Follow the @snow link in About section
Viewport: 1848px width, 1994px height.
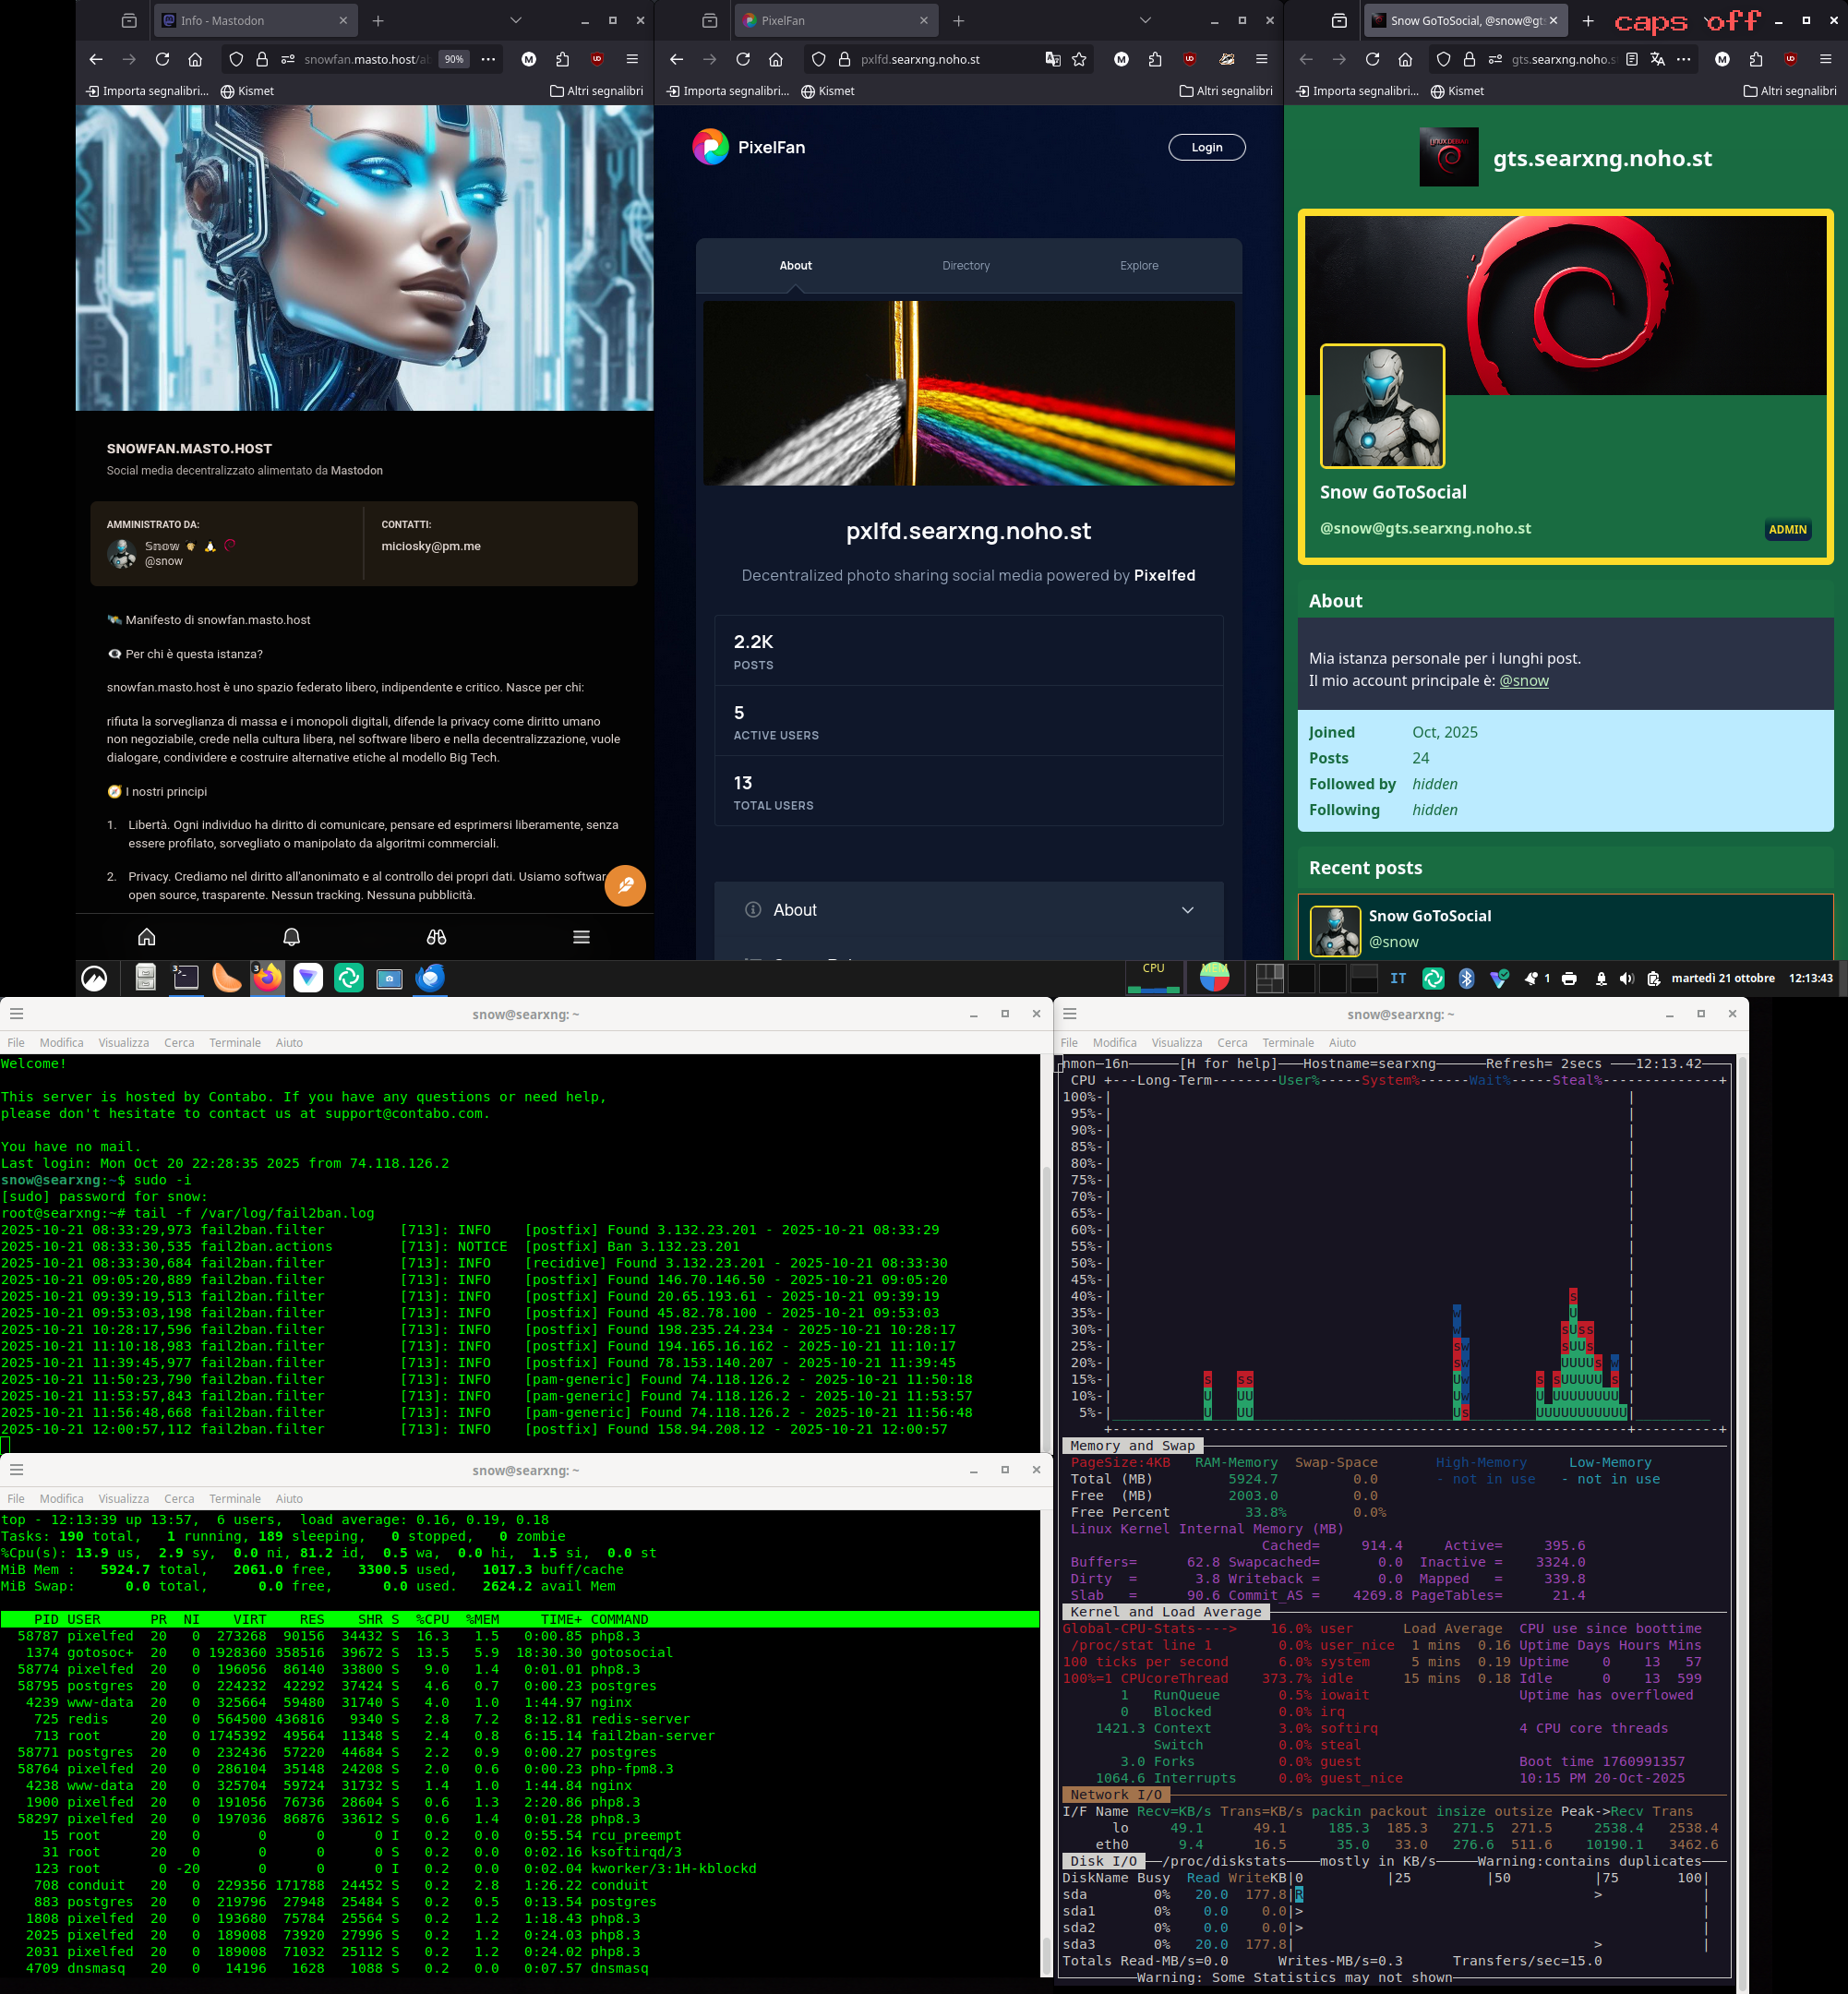1523,681
